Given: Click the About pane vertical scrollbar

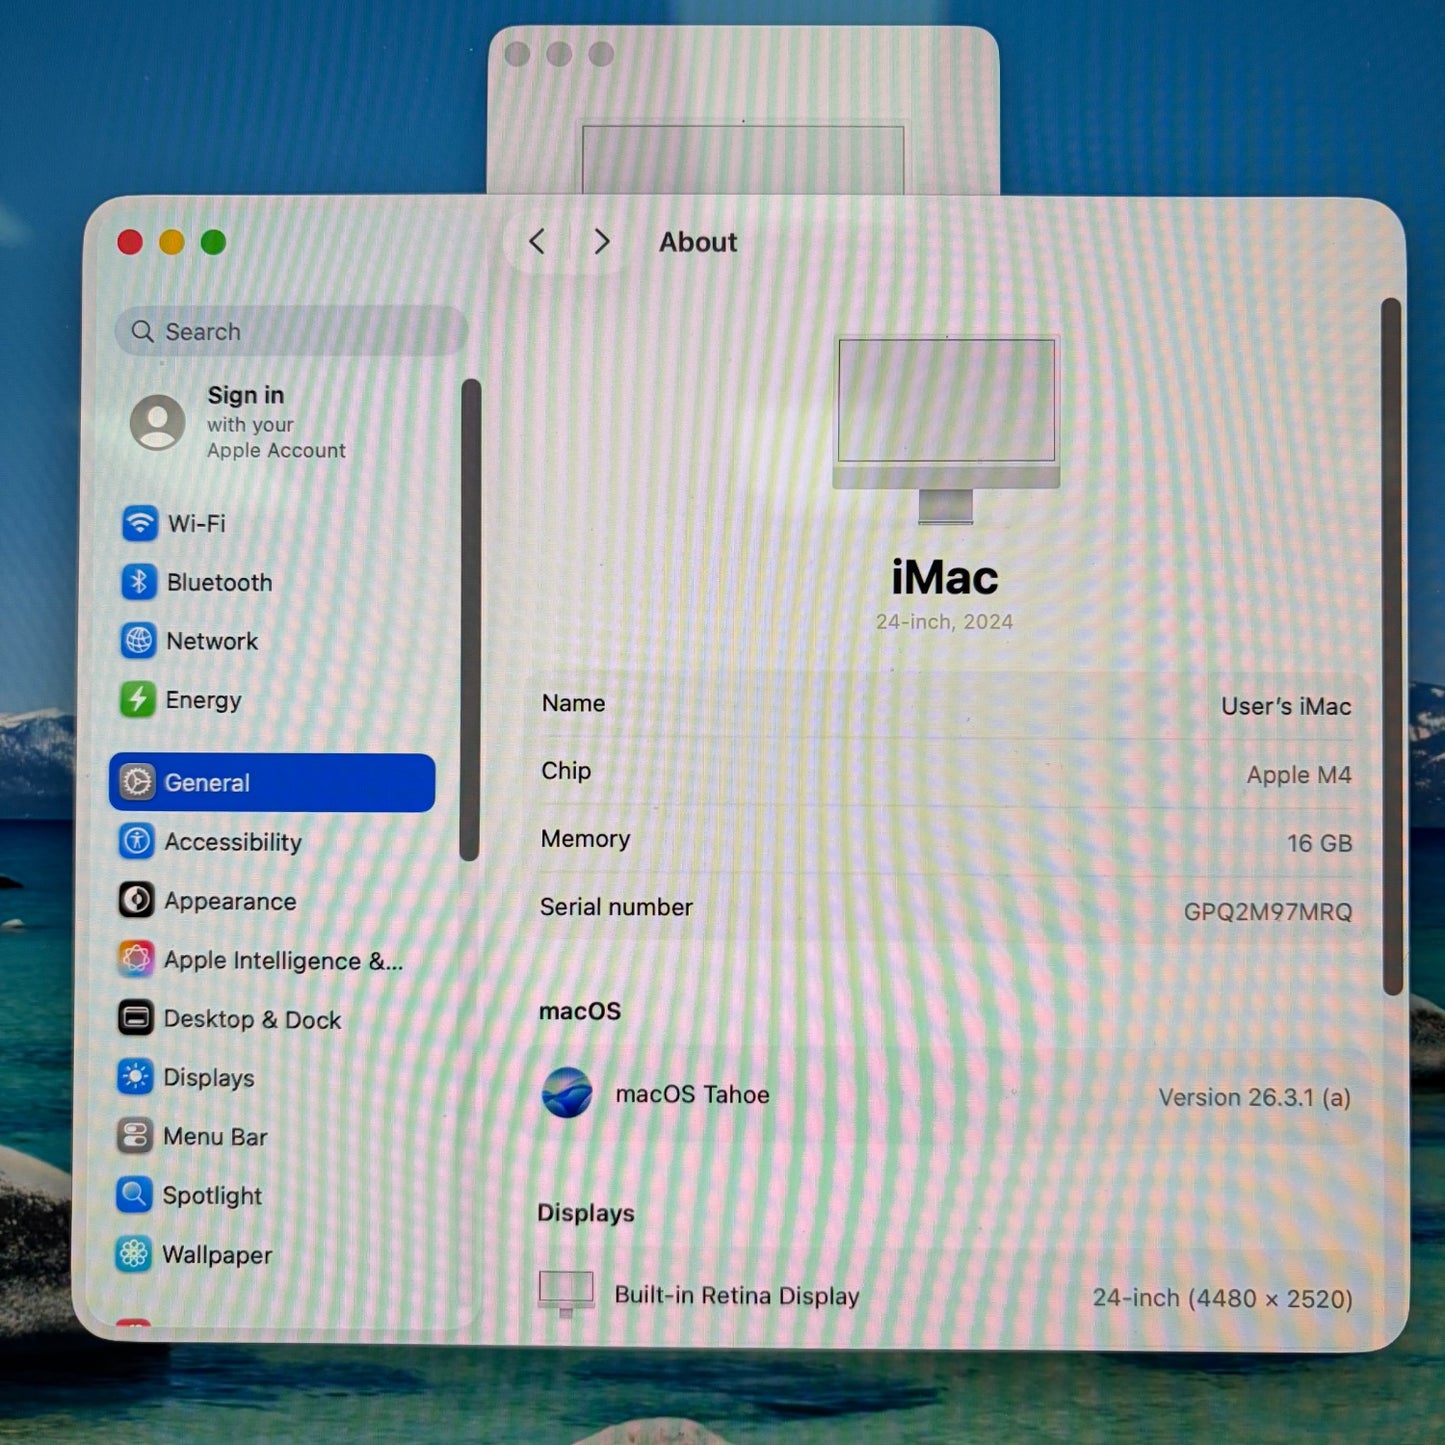Looking at the screenshot, I should click(1391, 646).
